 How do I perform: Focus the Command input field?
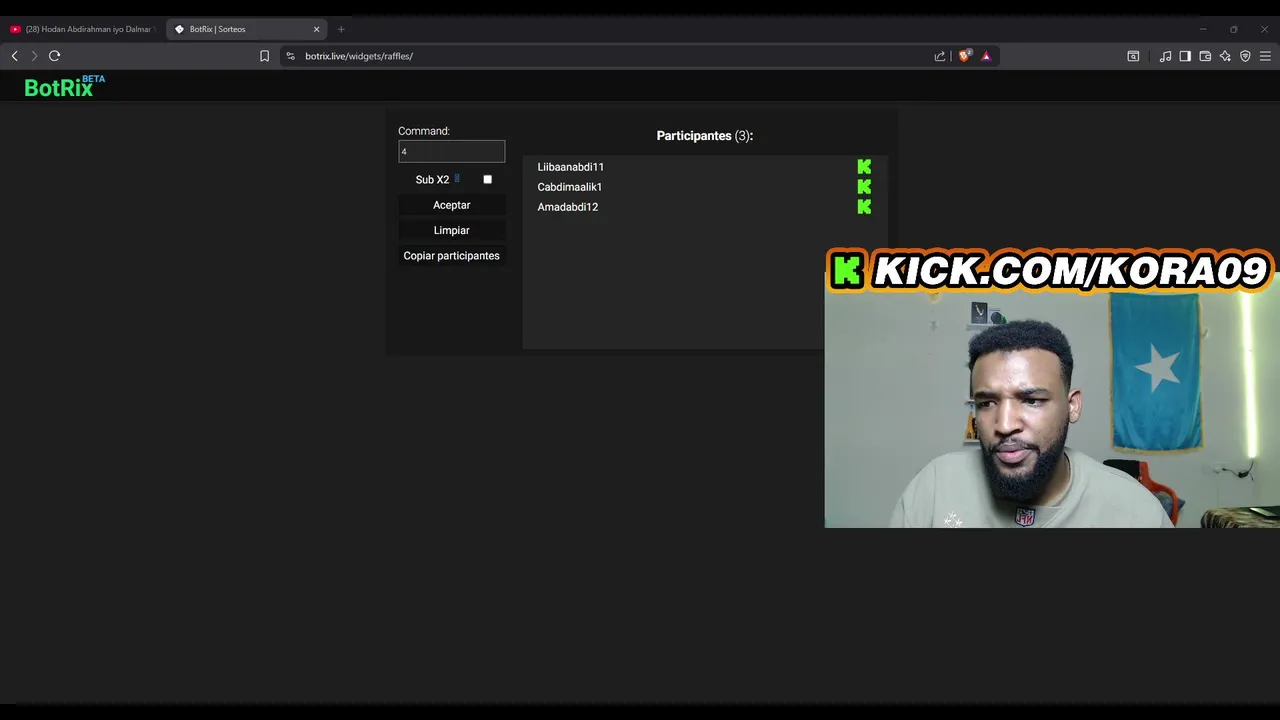tap(451, 151)
